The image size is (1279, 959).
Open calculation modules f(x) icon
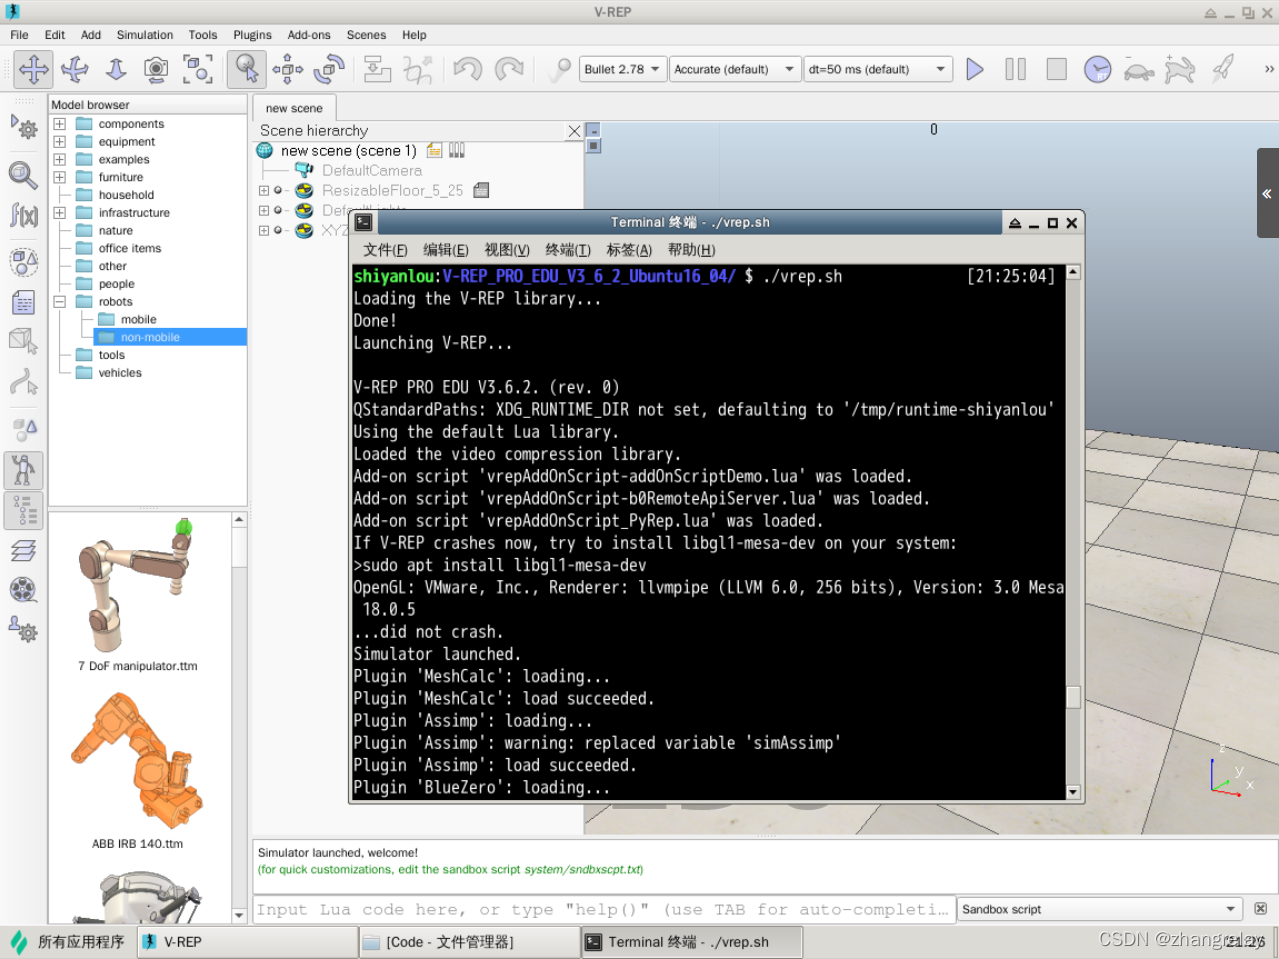24,215
